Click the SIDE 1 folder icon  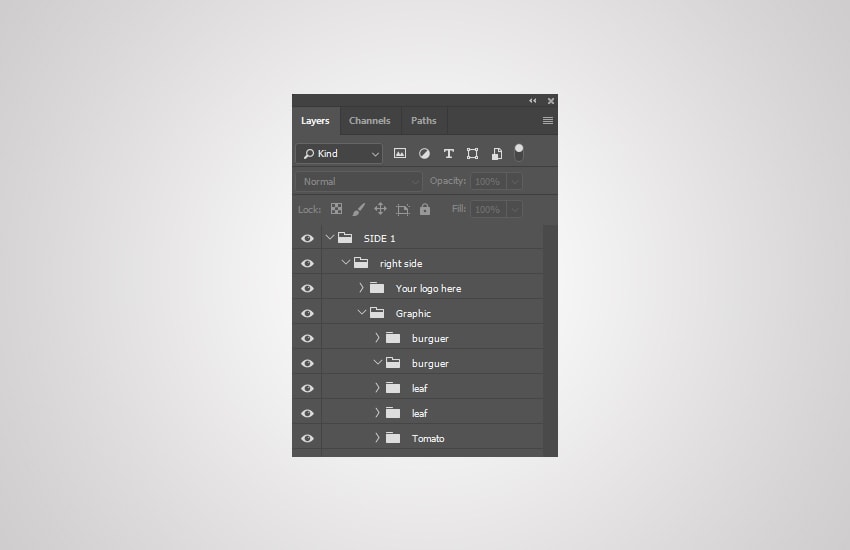click(x=345, y=237)
